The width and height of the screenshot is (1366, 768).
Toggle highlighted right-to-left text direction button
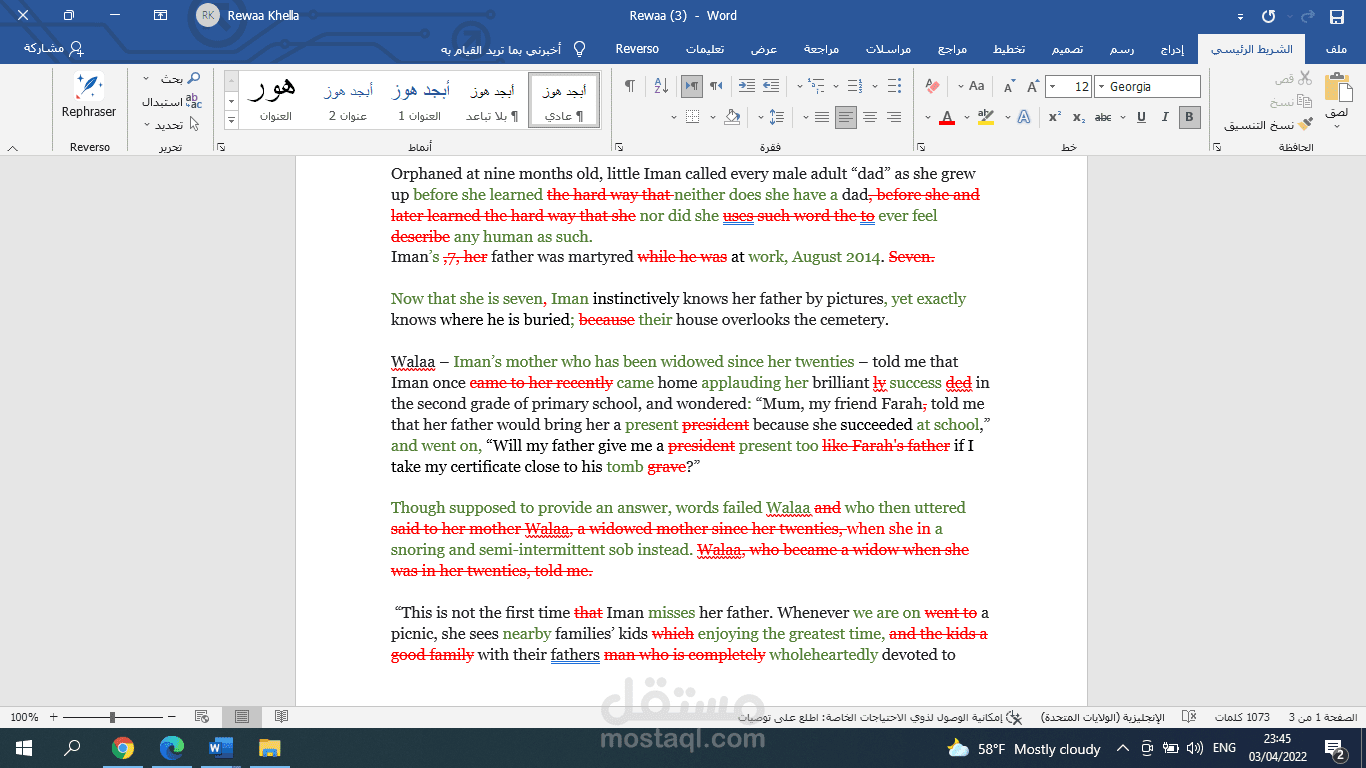click(691, 86)
